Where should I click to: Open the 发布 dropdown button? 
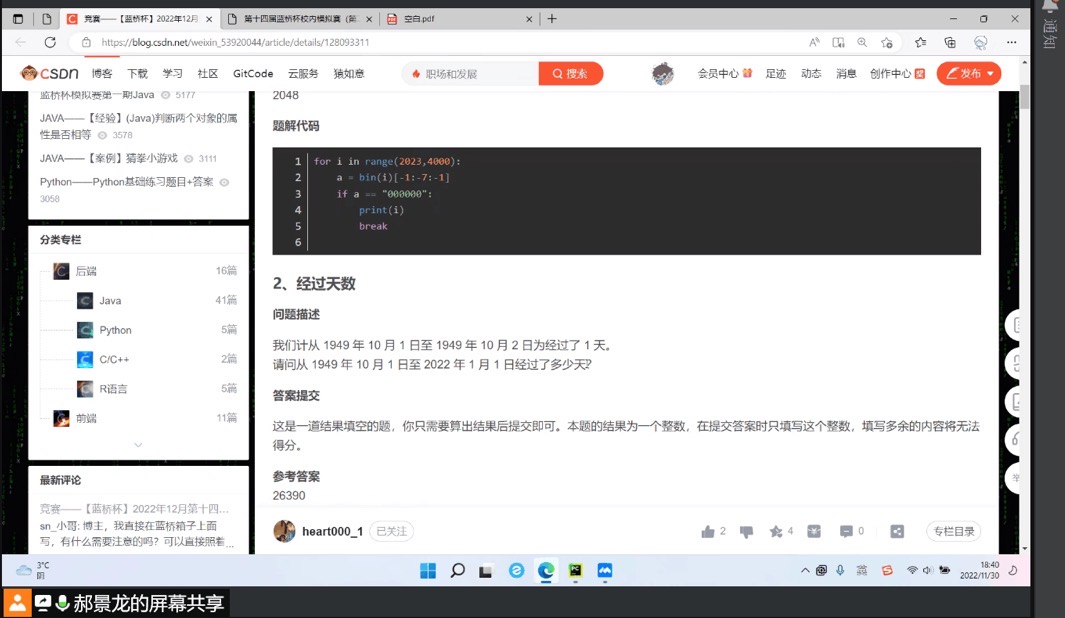tap(968, 73)
